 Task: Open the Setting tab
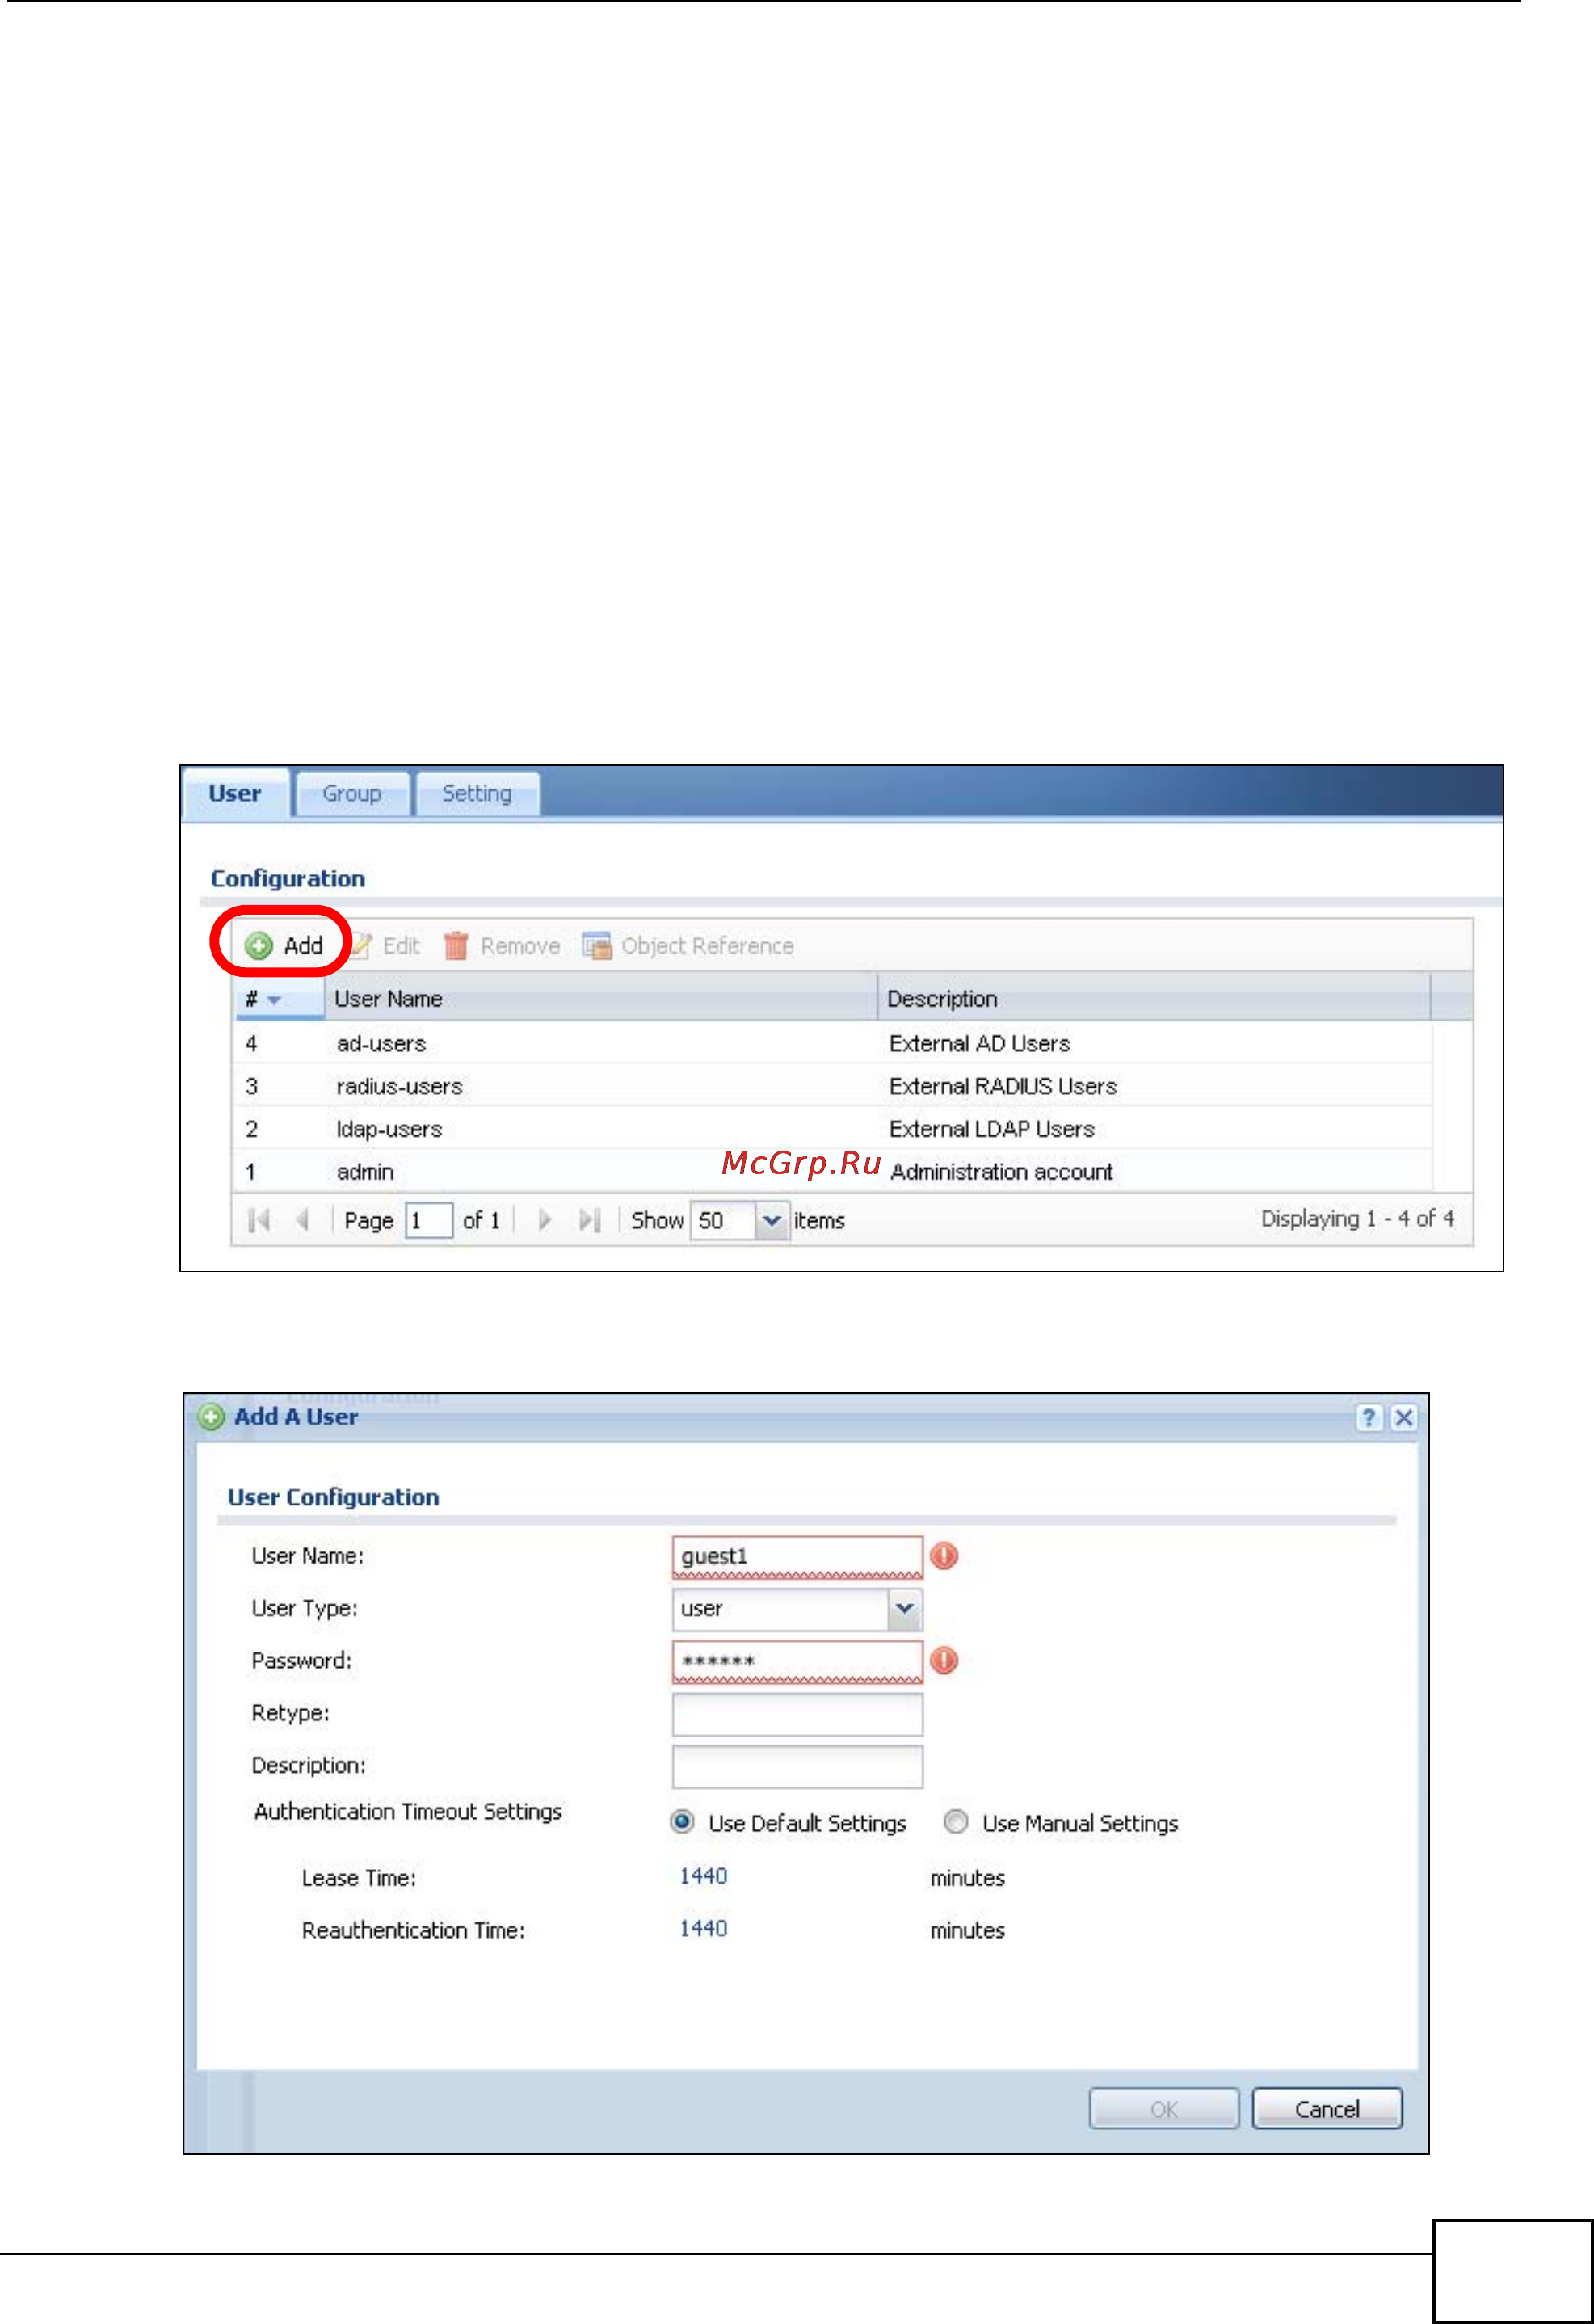tap(477, 794)
